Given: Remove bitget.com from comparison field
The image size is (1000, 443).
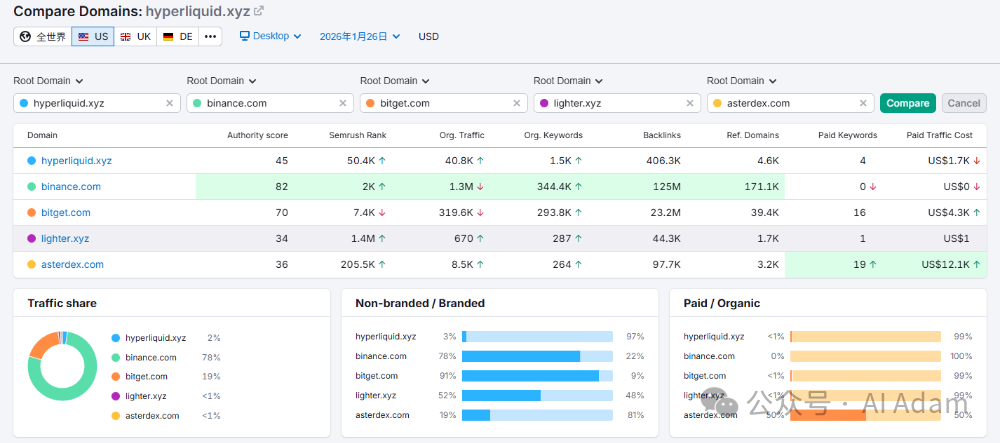Looking at the screenshot, I should [x=516, y=103].
